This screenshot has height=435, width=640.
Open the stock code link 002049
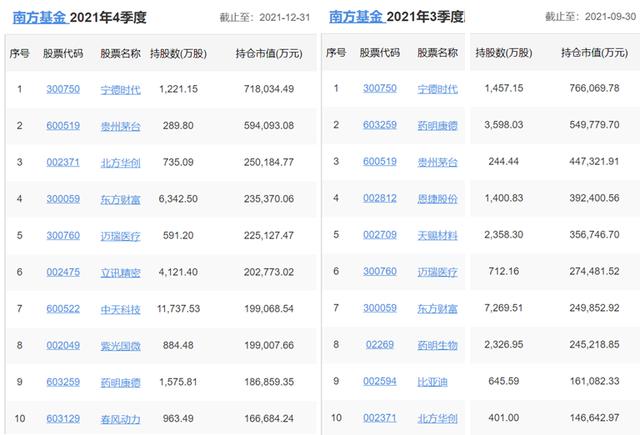(63, 346)
